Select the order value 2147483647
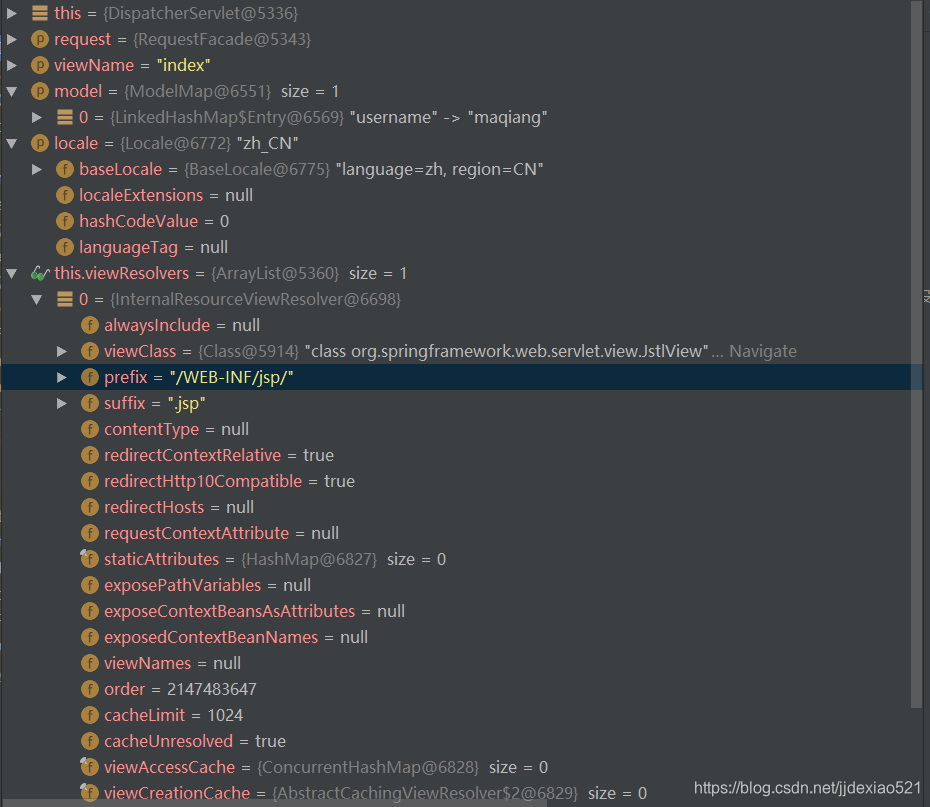The width and height of the screenshot is (930, 807). (212, 689)
